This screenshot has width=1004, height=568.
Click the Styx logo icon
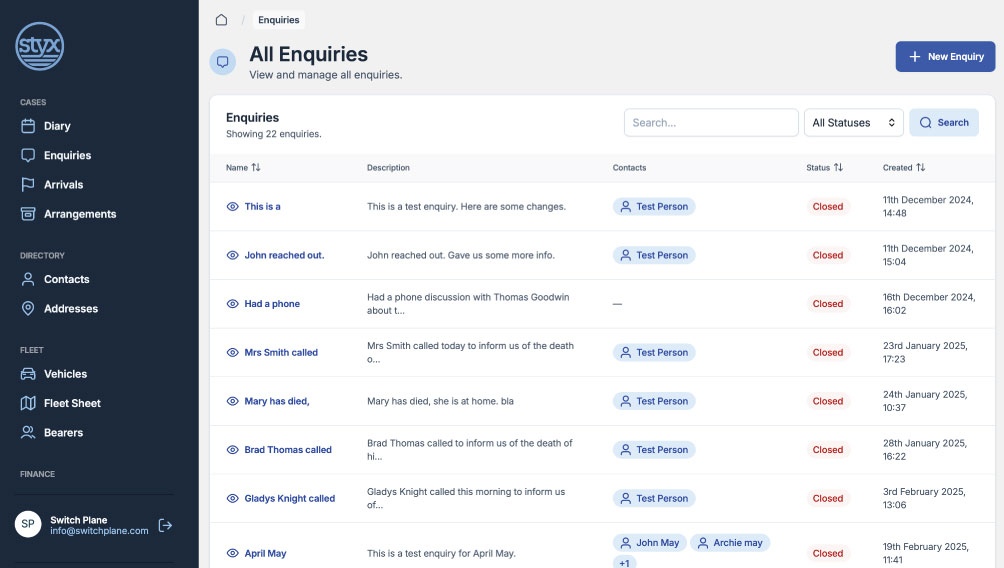(40, 46)
